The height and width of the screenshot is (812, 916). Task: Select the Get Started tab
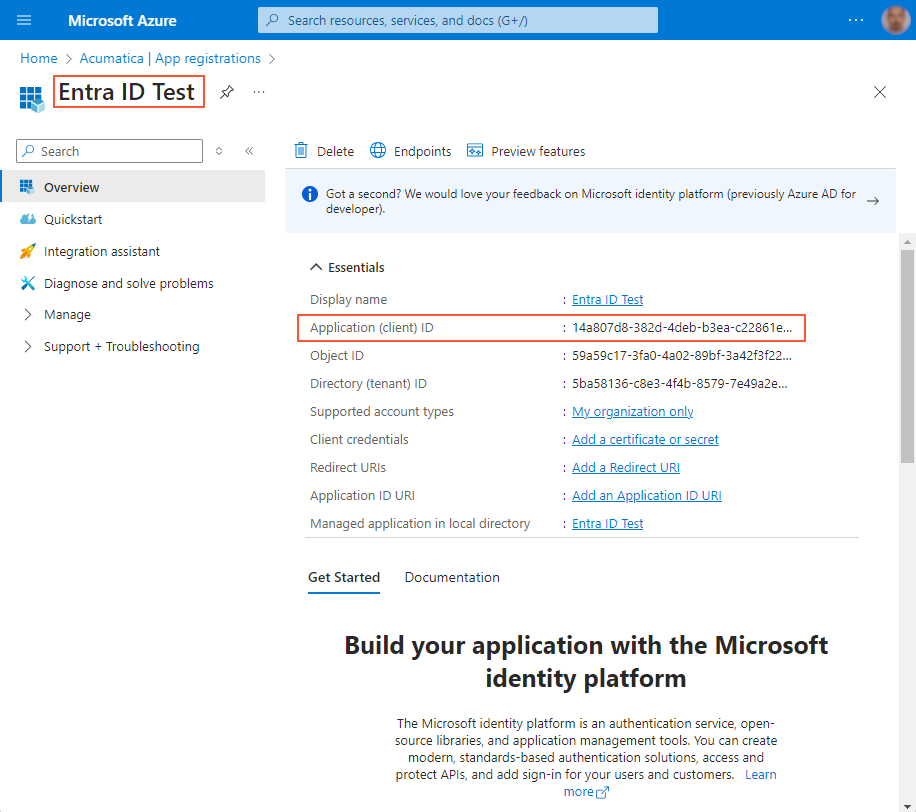(344, 577)
